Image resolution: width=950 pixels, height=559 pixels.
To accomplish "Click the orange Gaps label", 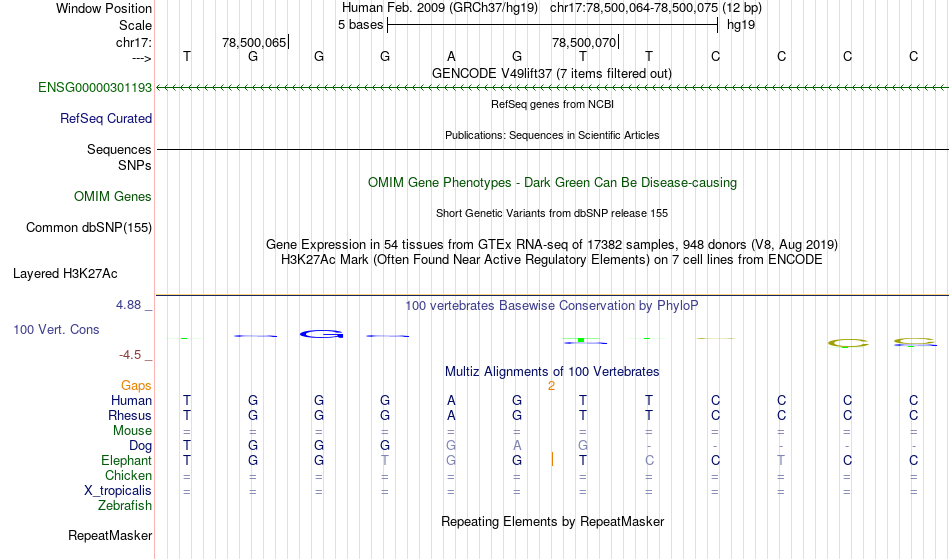I will coord(136,385).
